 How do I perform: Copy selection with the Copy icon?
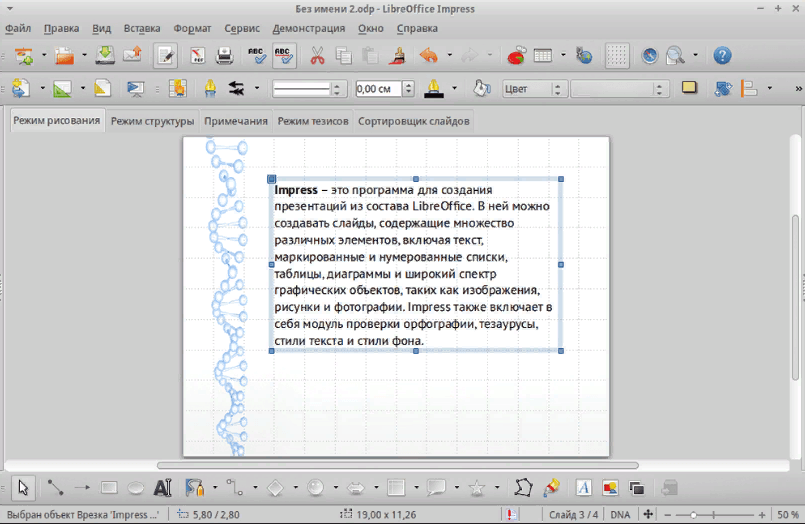tap(343, 55)
